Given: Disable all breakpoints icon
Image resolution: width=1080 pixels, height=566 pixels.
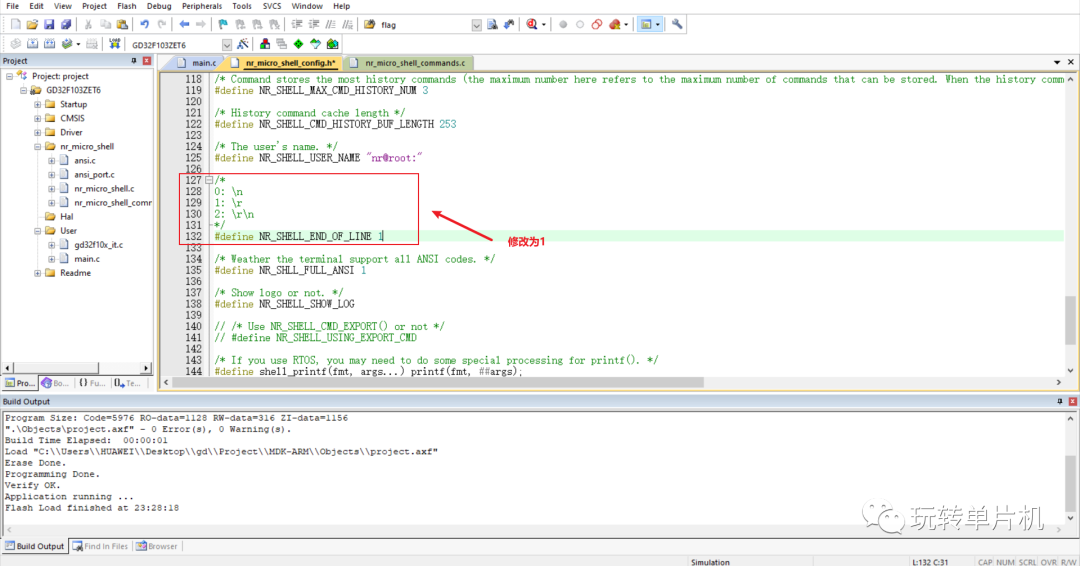Looking at the screenshot, I should pos(596,24).
